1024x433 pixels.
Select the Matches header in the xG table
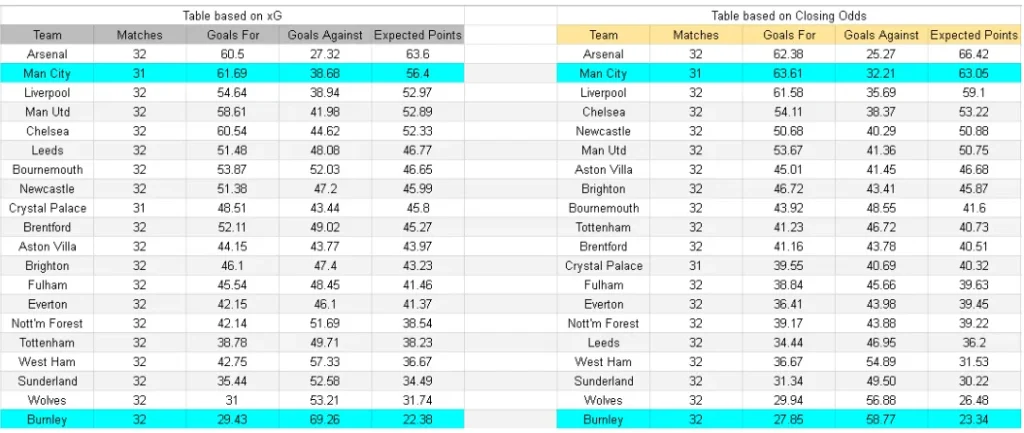(x=139, y=35)
